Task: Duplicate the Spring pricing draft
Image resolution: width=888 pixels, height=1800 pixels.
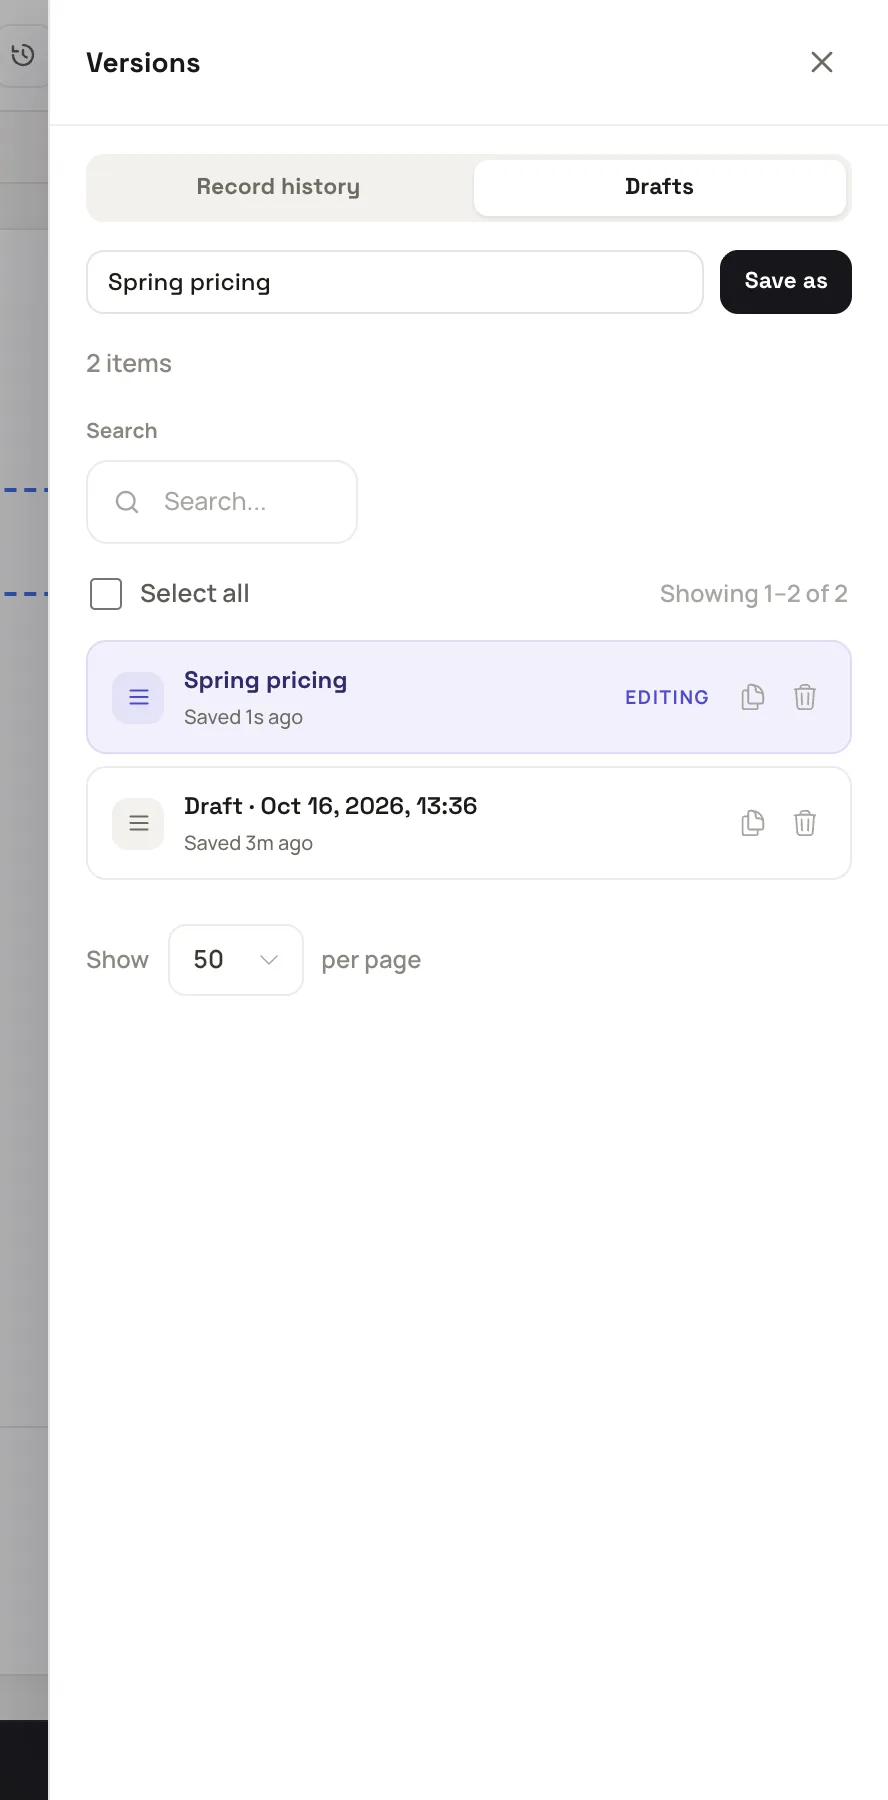Action: [753, 697]
